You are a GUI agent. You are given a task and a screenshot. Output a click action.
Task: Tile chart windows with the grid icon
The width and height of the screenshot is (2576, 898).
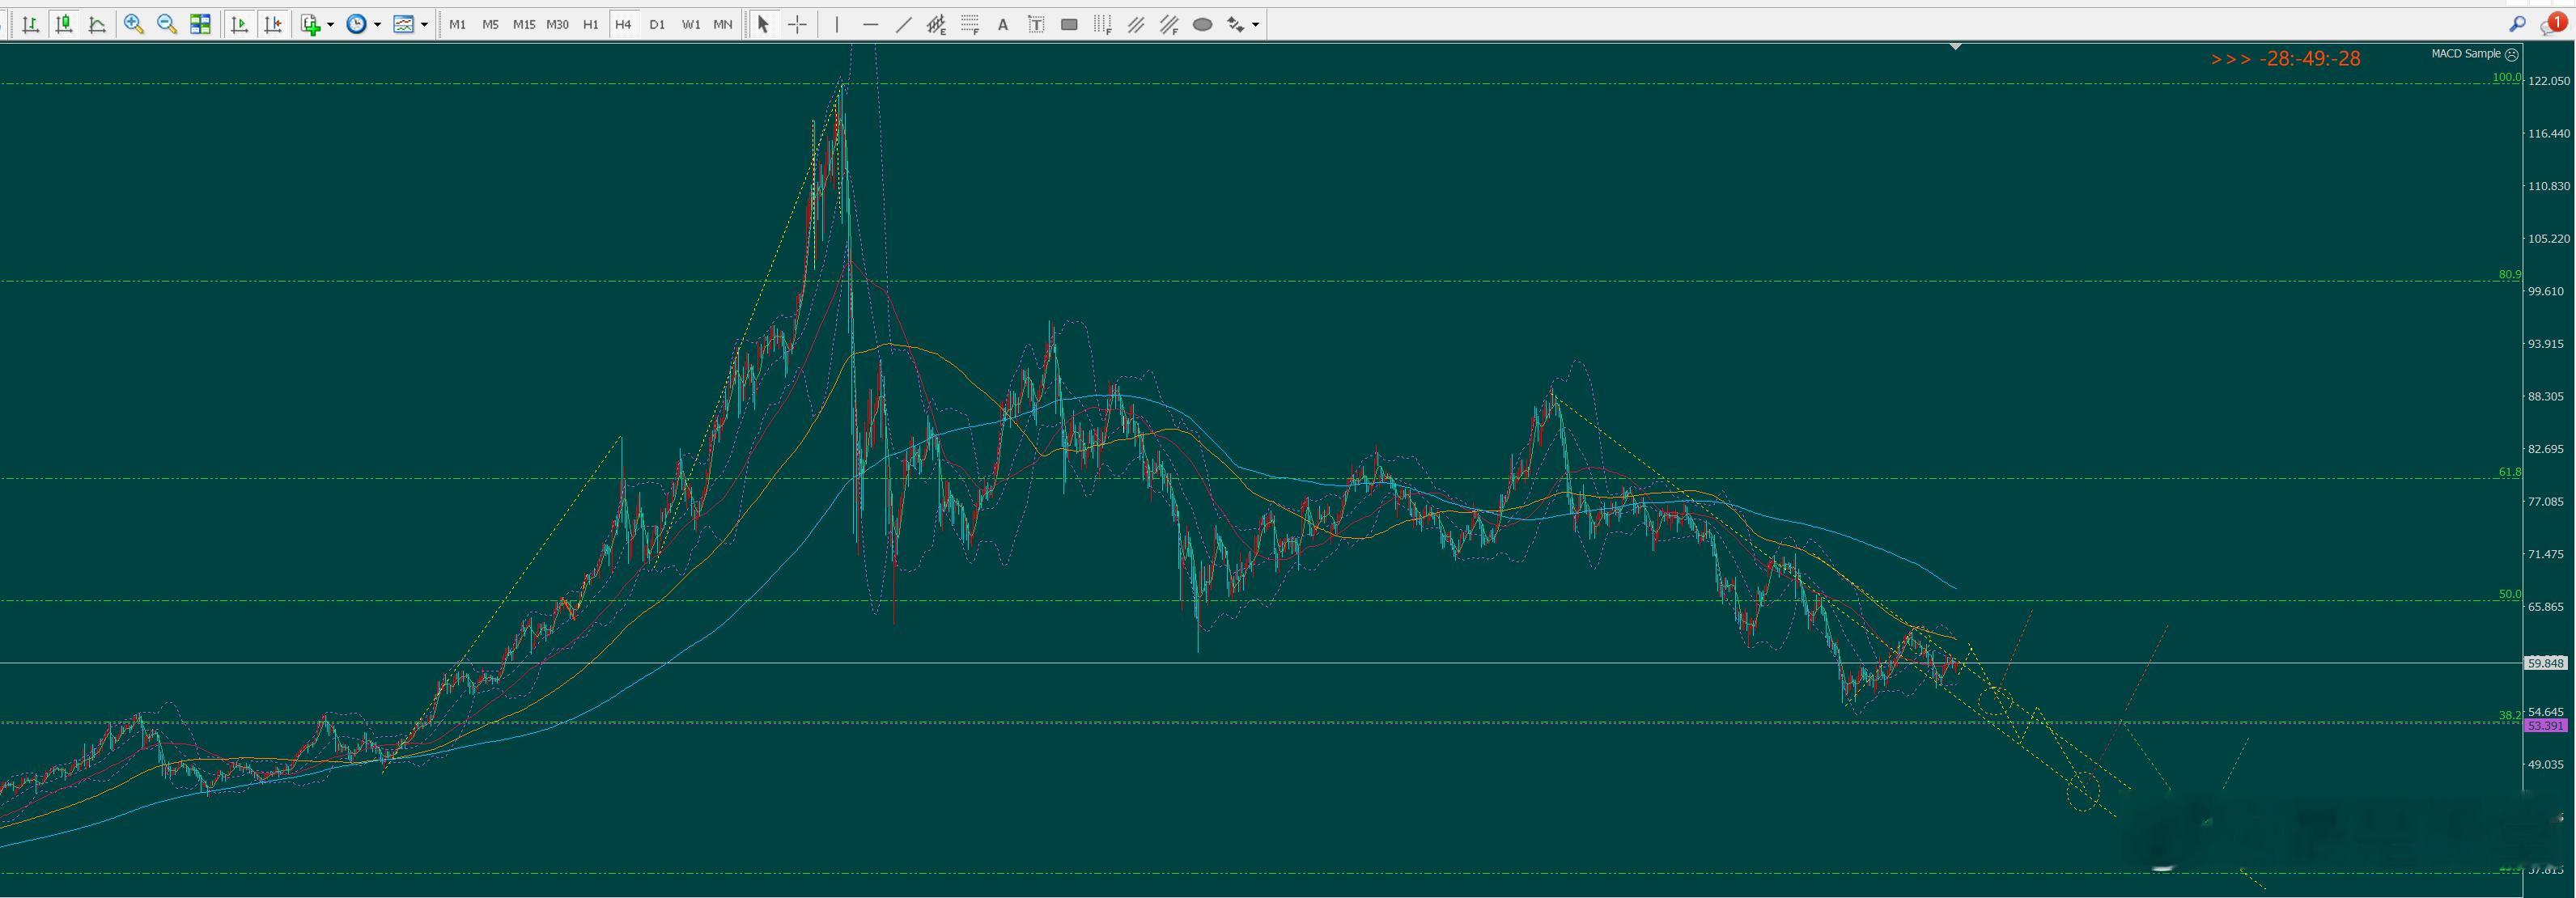tap(200, 24)
